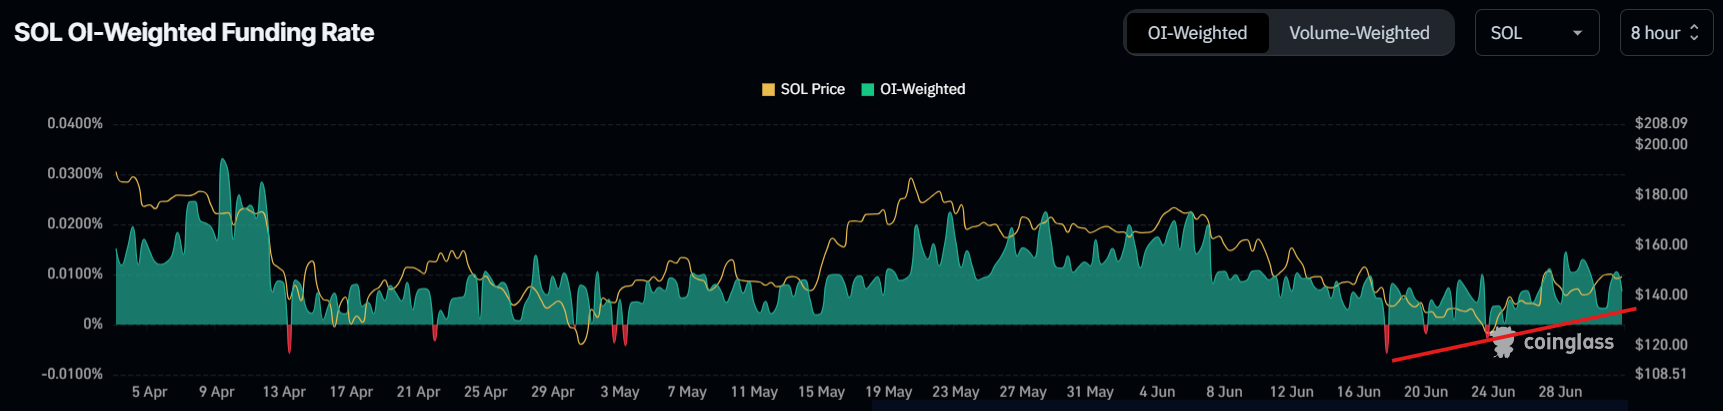Click the 0.0400% axis label
The width and height of the screenshot is (1723, 411).
tap(75, 123)
